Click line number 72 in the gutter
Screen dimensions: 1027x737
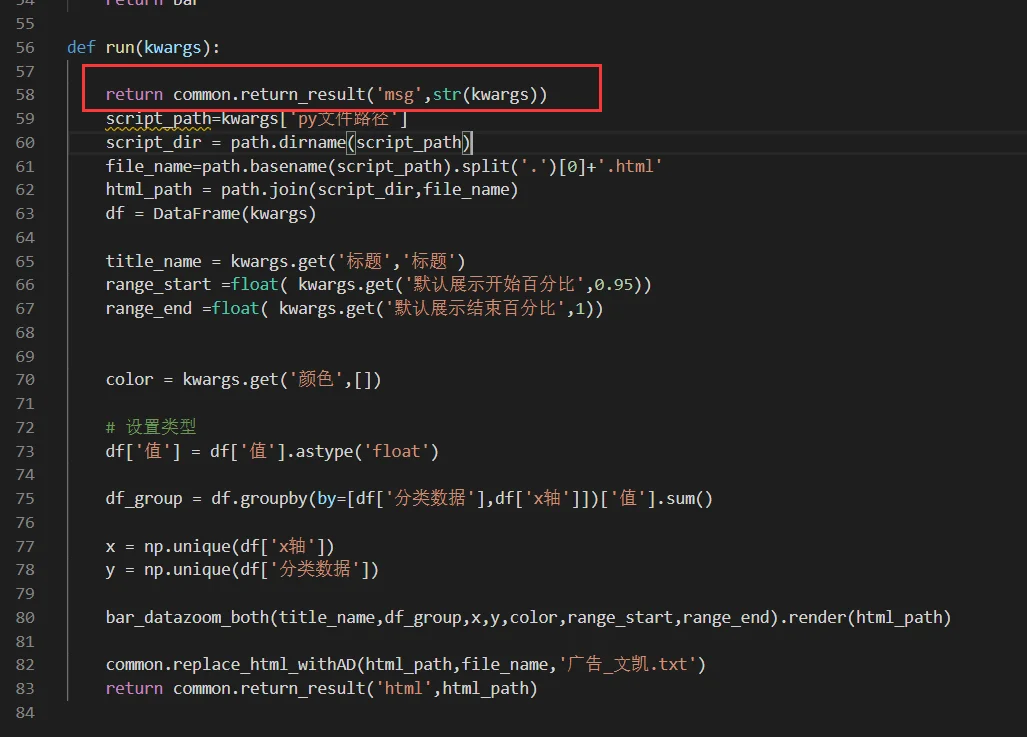pos(25,428)
